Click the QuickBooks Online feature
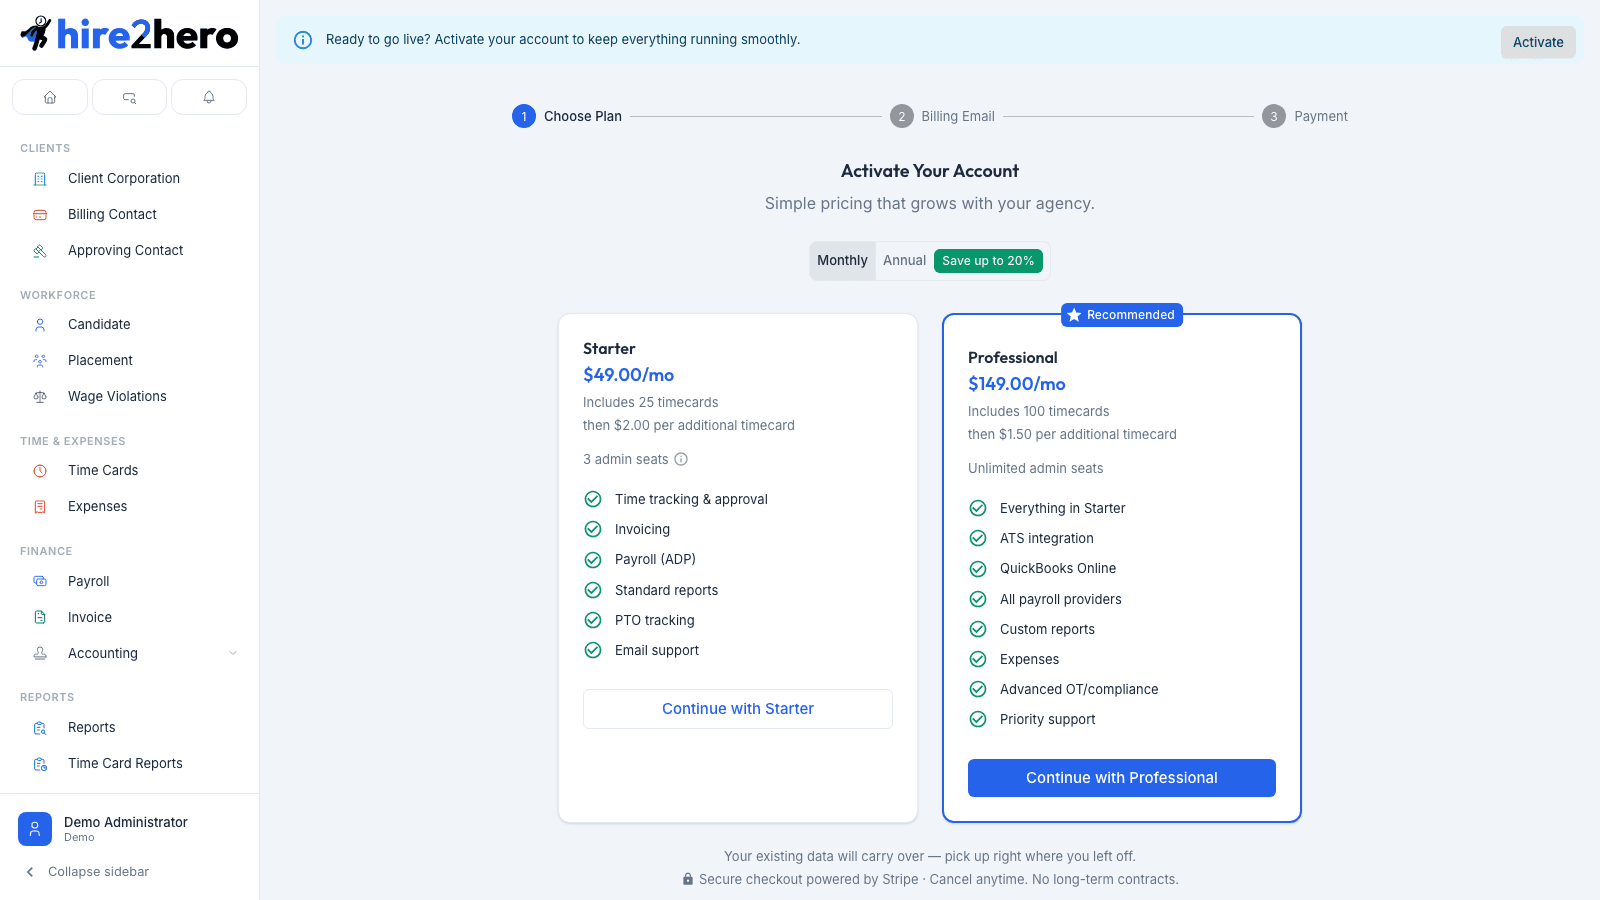1600x900 pixels. tap(1058, 569)
